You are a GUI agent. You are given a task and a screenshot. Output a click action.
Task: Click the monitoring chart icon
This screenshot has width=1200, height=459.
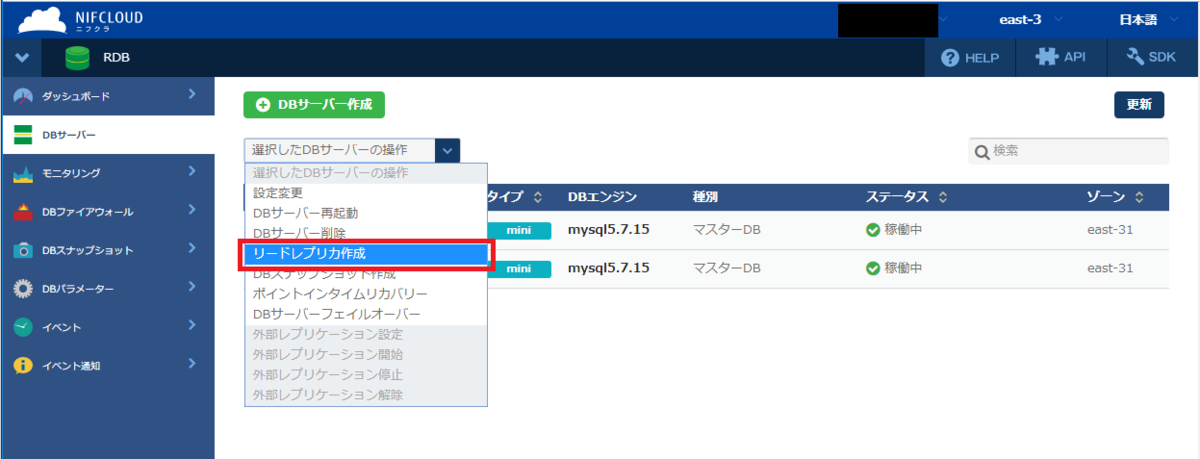pos(24,174)
